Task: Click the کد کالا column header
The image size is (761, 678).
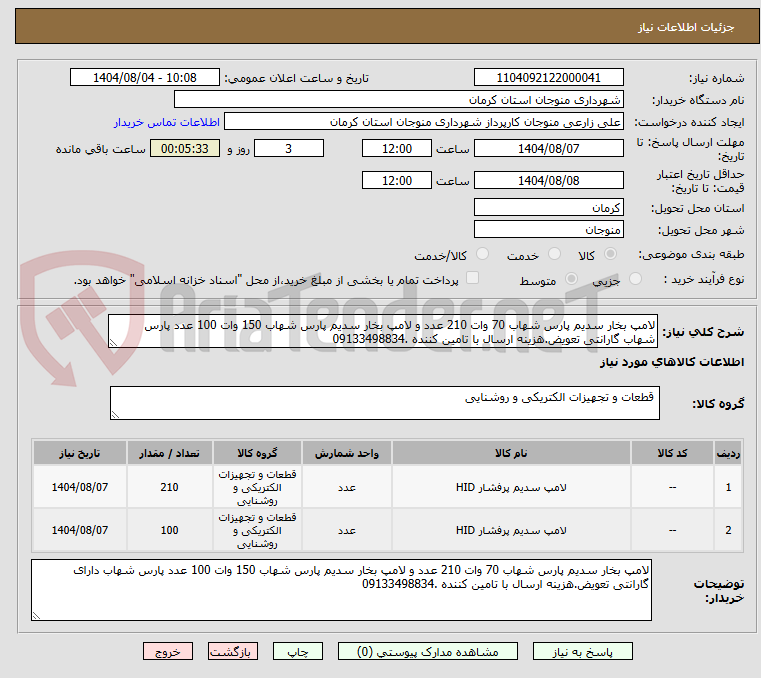Action: [672, 453]
